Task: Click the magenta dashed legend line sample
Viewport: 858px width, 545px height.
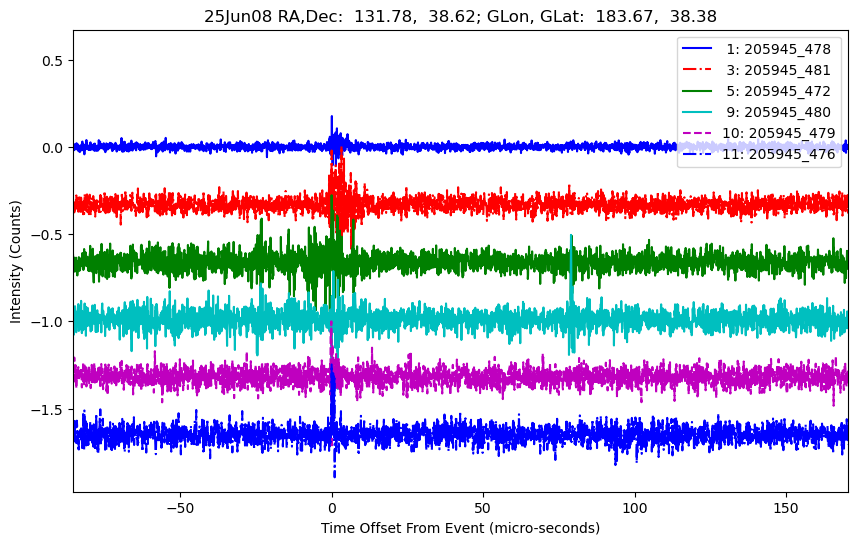Action: click(x=697, y=132)
